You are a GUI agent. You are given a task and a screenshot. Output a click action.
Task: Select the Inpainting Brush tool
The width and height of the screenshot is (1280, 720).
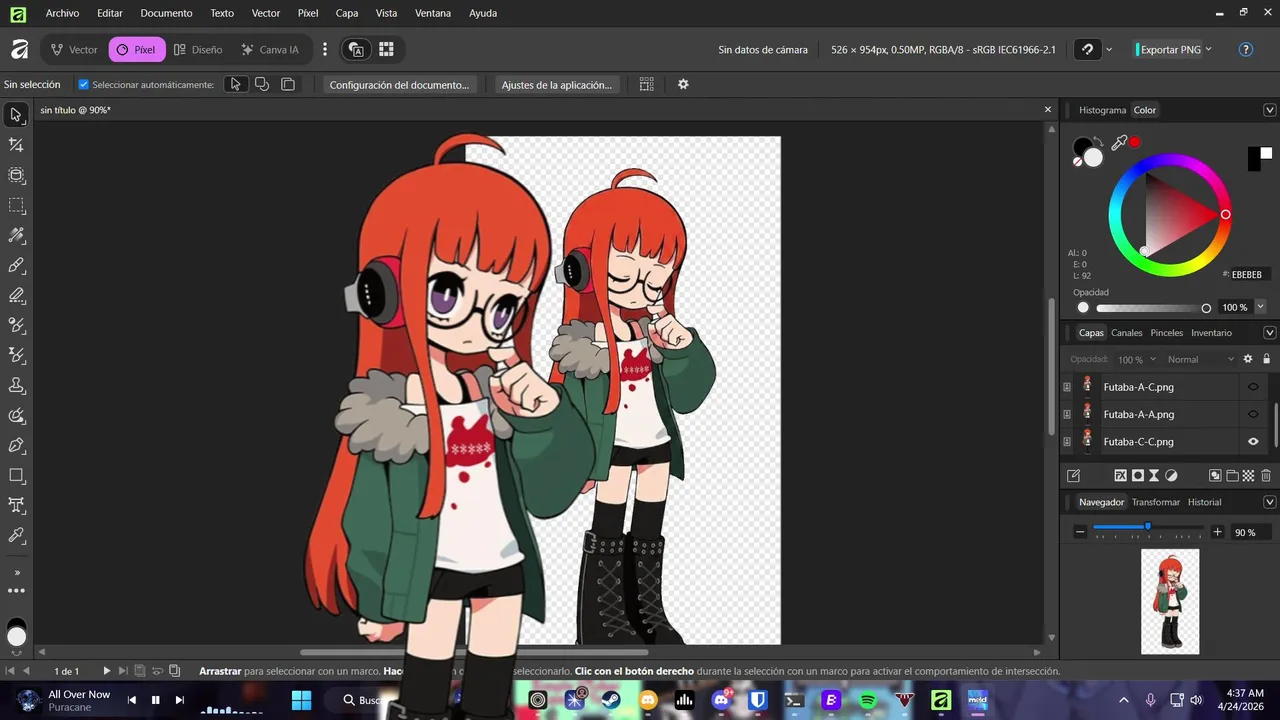click(x=16, y=355)
